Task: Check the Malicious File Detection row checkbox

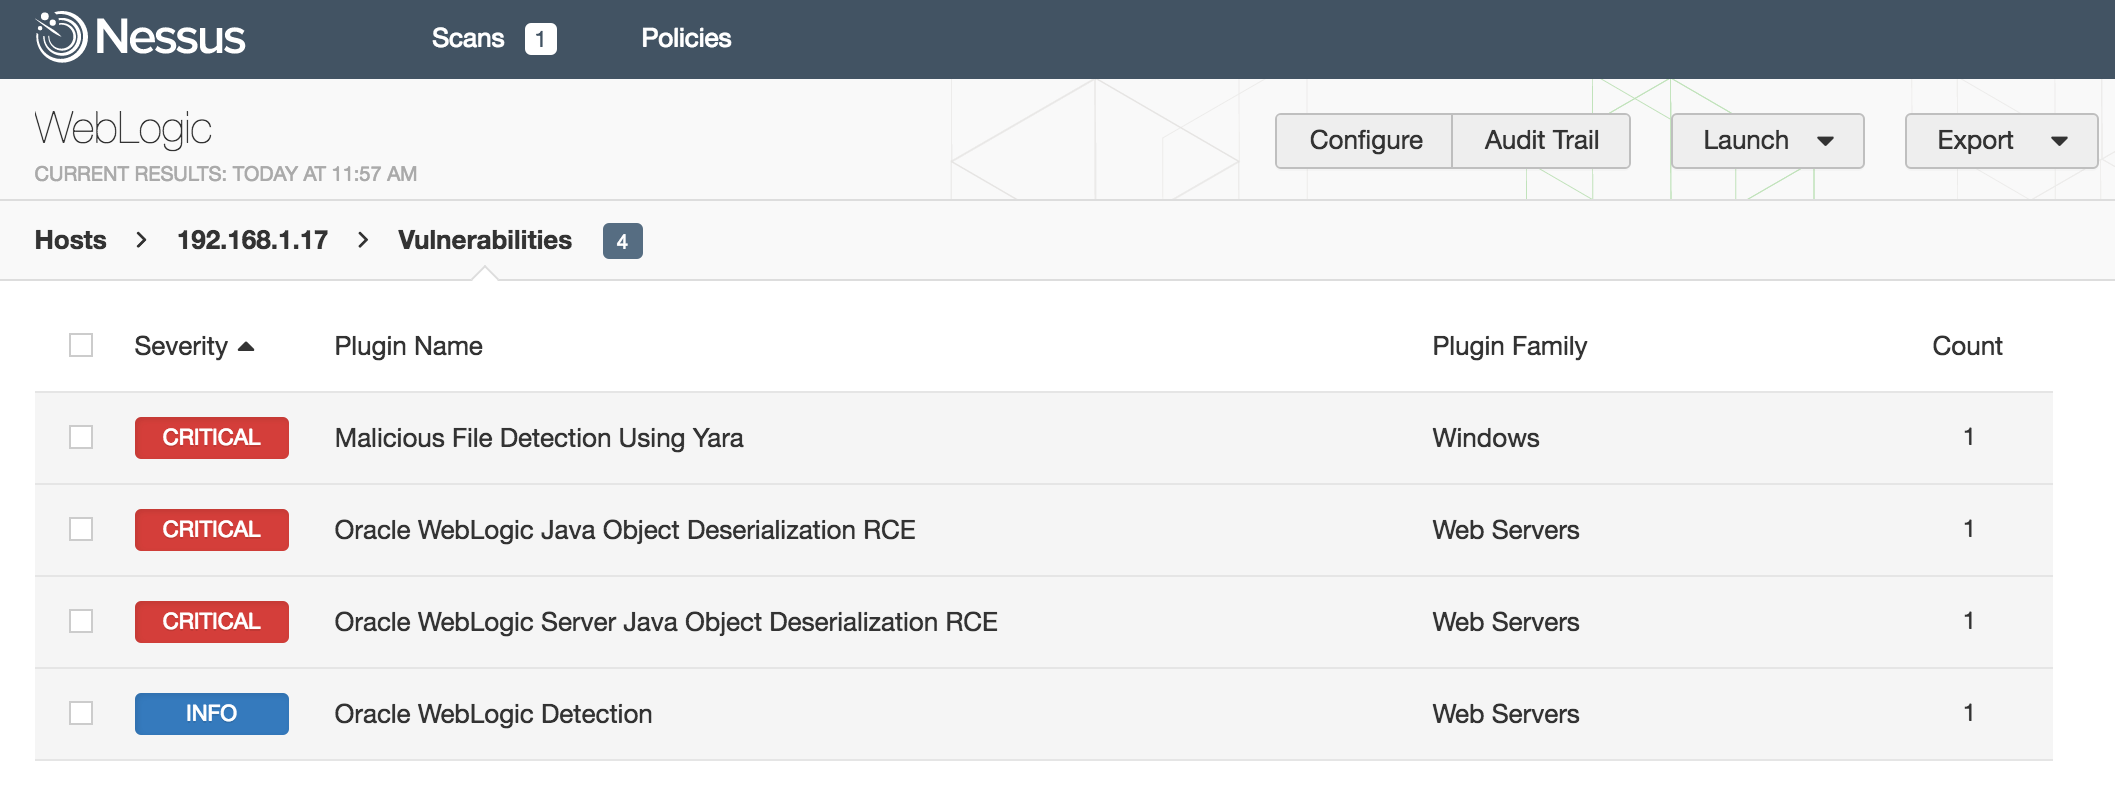Action: coord(81,437)
